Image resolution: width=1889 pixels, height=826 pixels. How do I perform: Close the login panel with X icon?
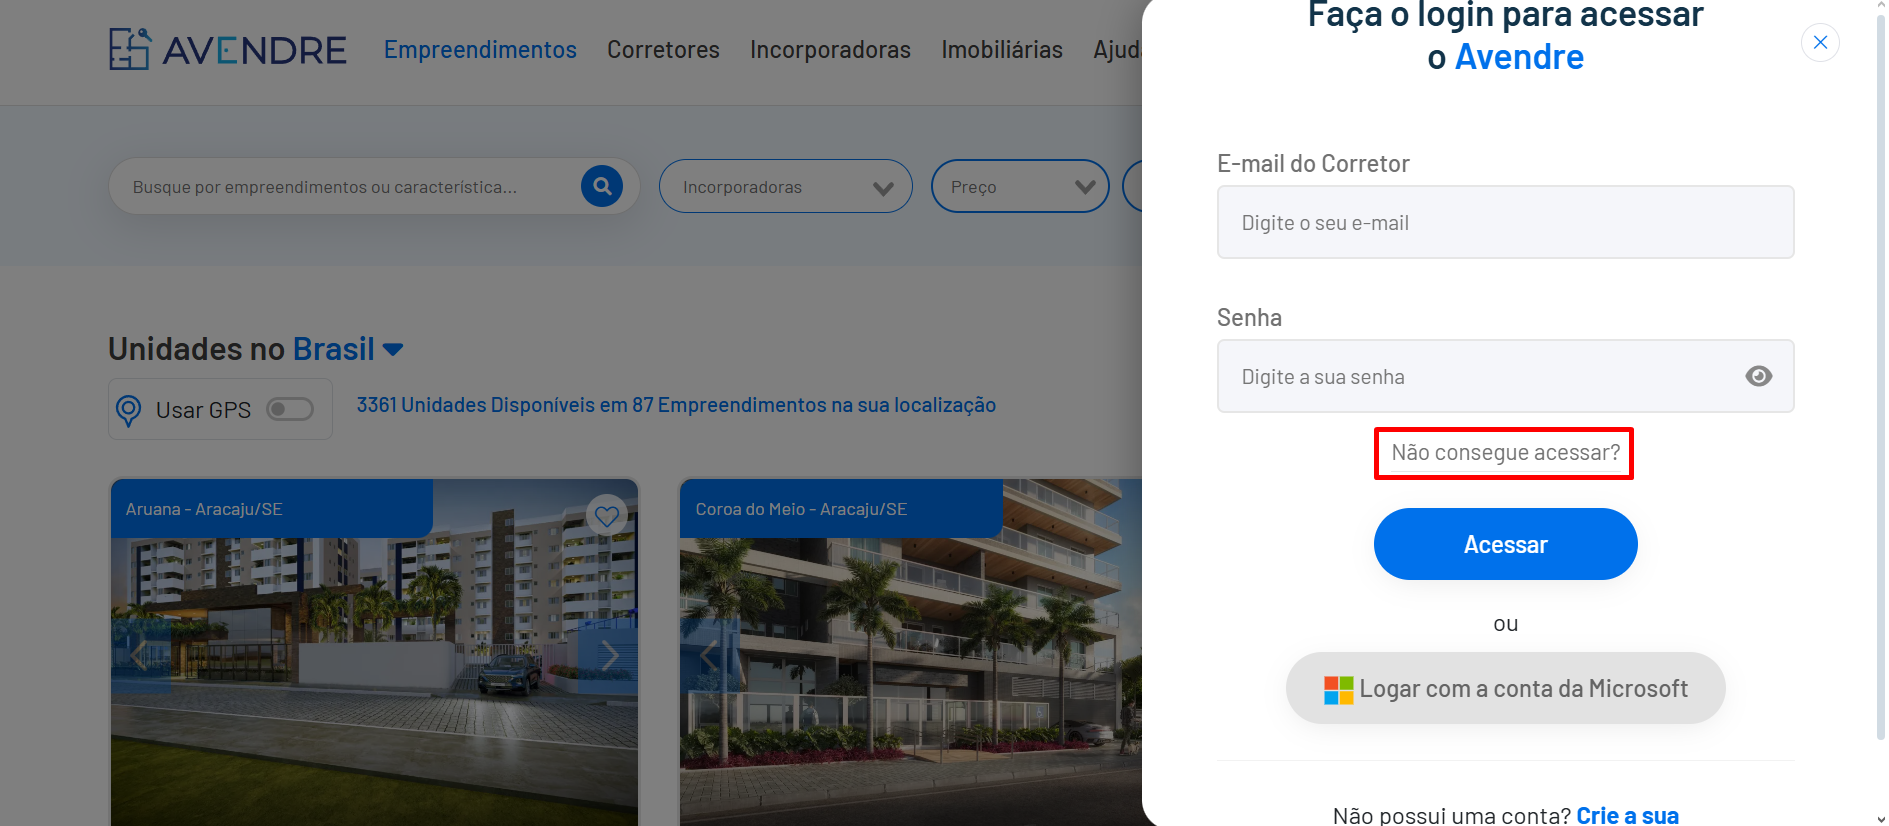click(x=1820, y=42)
